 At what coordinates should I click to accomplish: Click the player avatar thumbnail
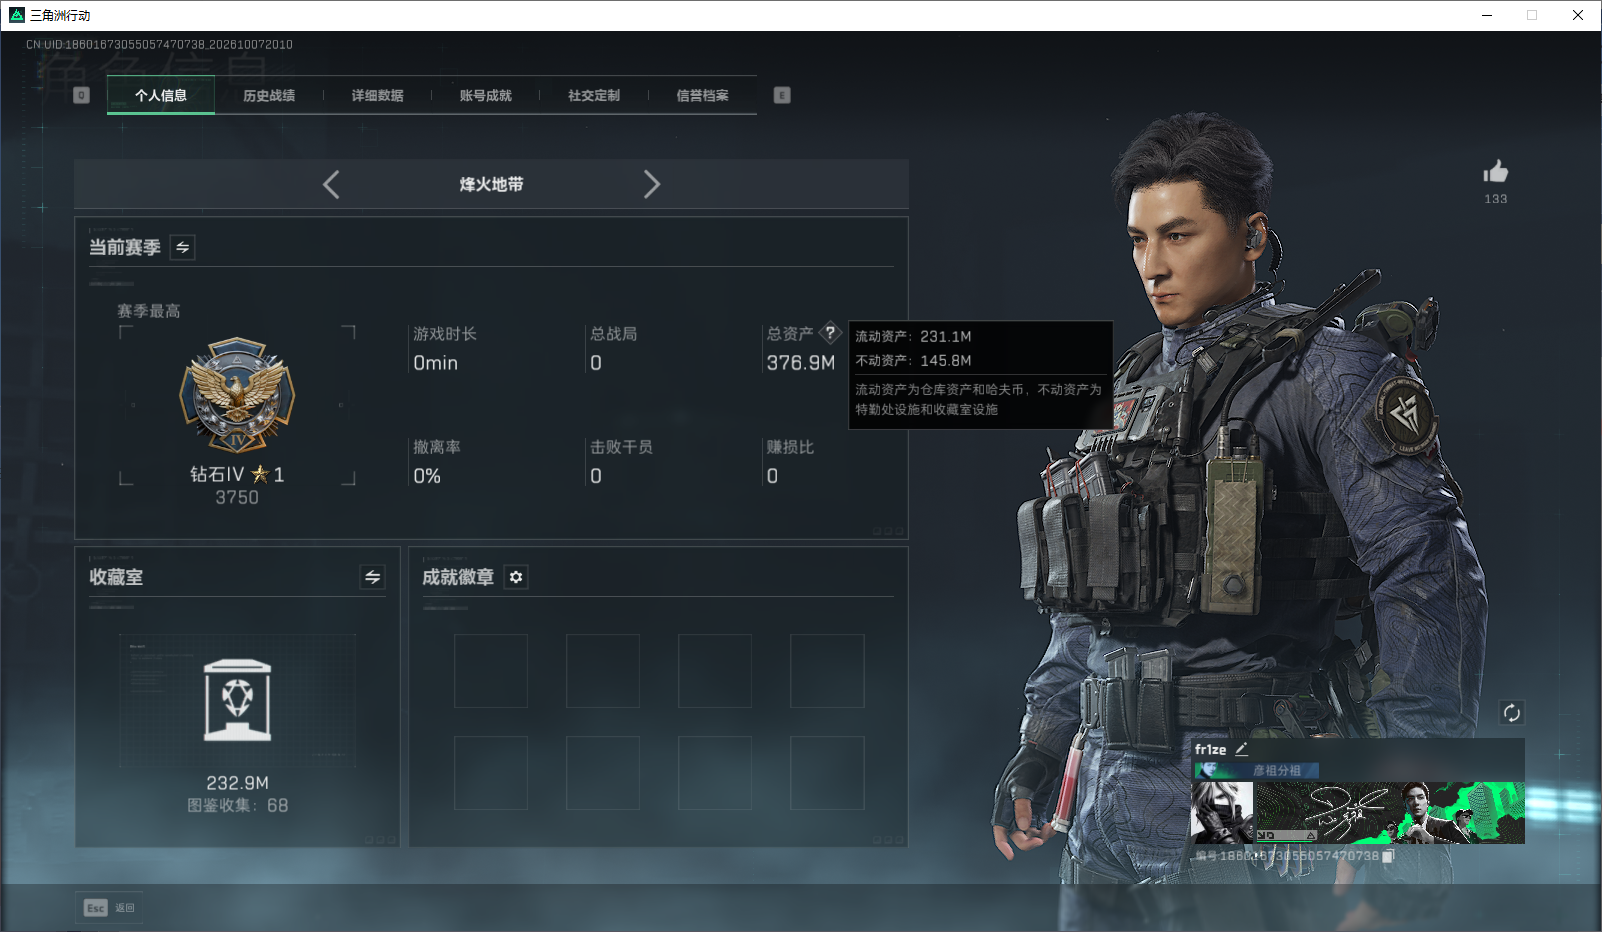(1222, 813)
